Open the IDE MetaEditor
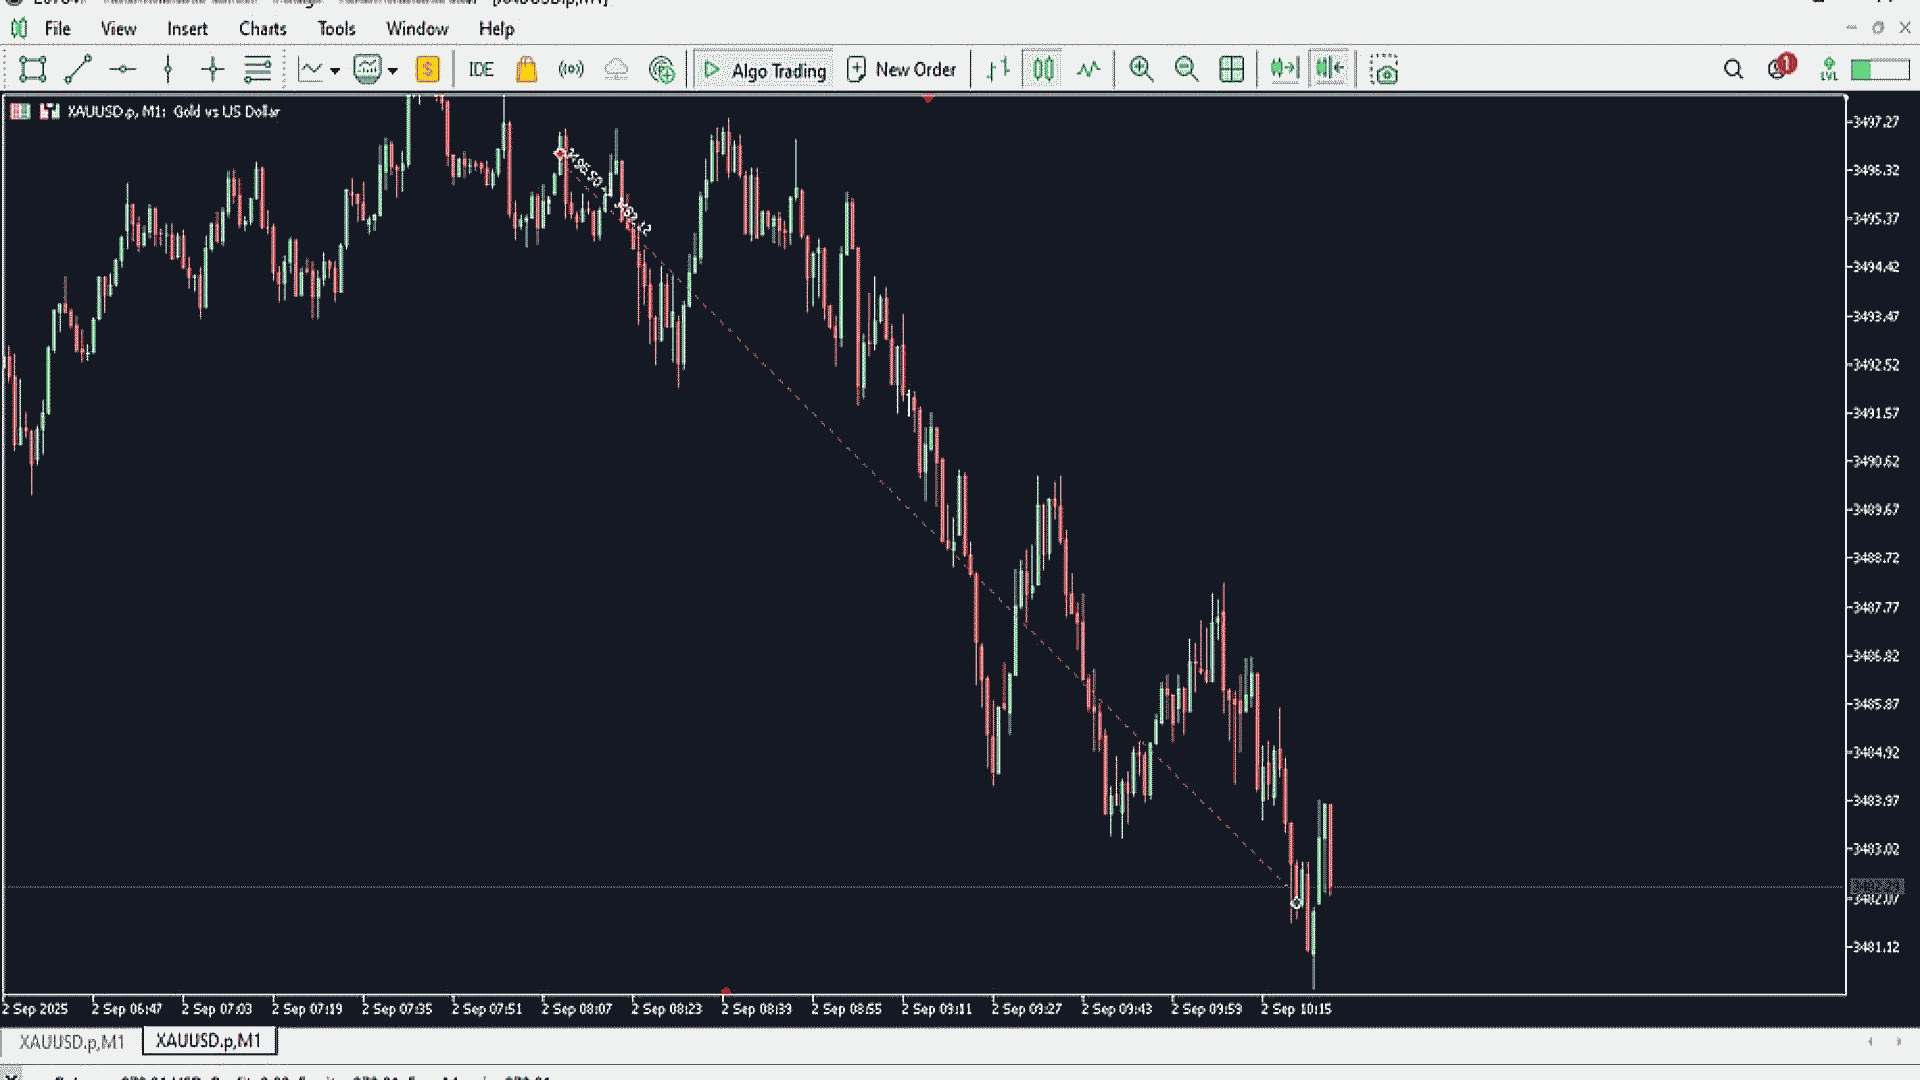Screen dimensions: 1920x1080 click(x=481, y=69)
